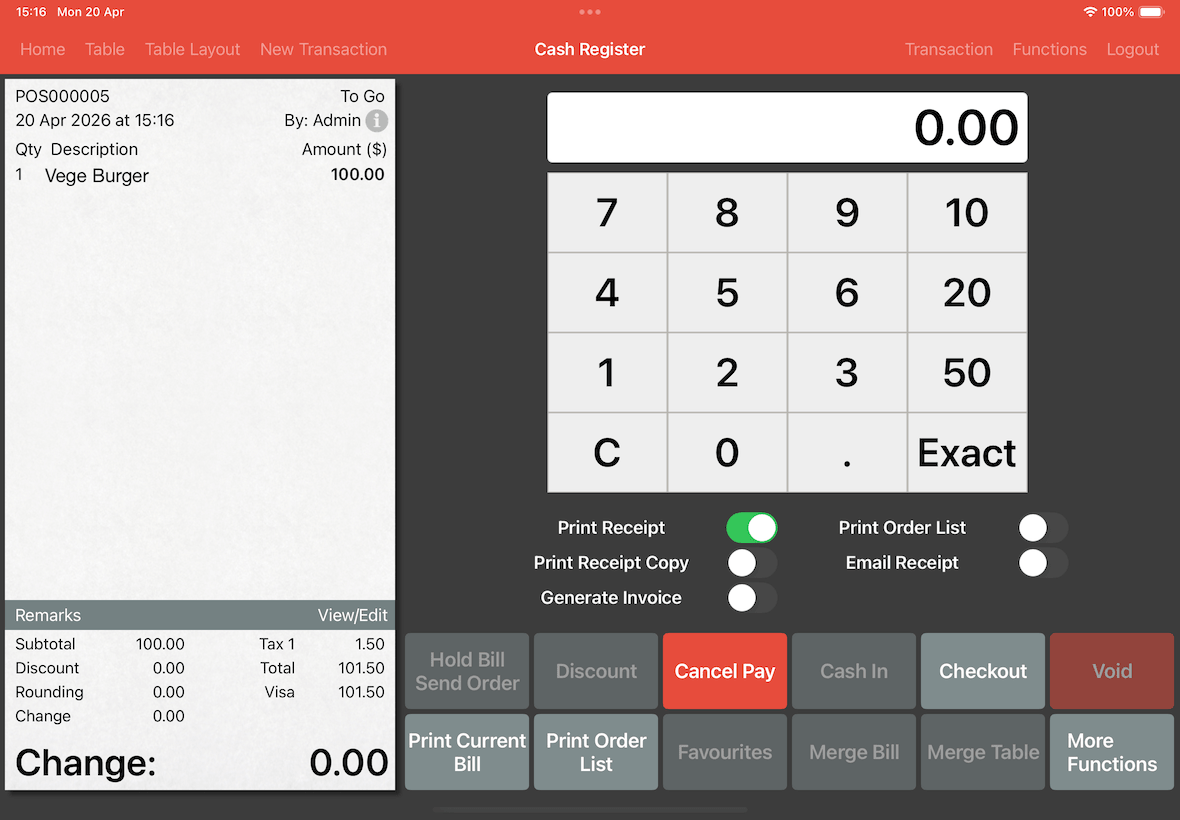
Task: Tap the quick amount 20 key
Action: coord(967,293)
